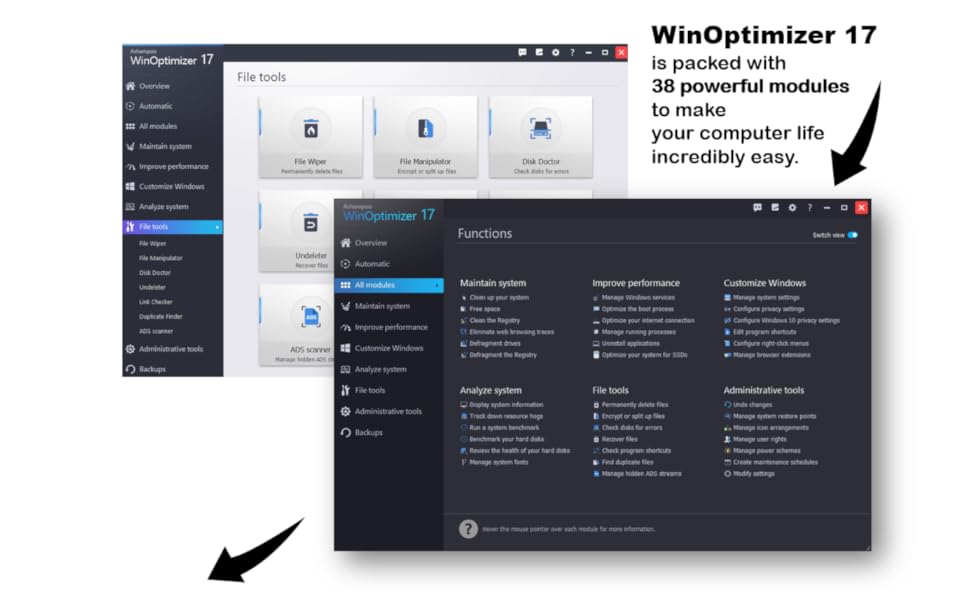Open the Disk Doctor tile
This screenshot has height=600, width=970.
541,137
